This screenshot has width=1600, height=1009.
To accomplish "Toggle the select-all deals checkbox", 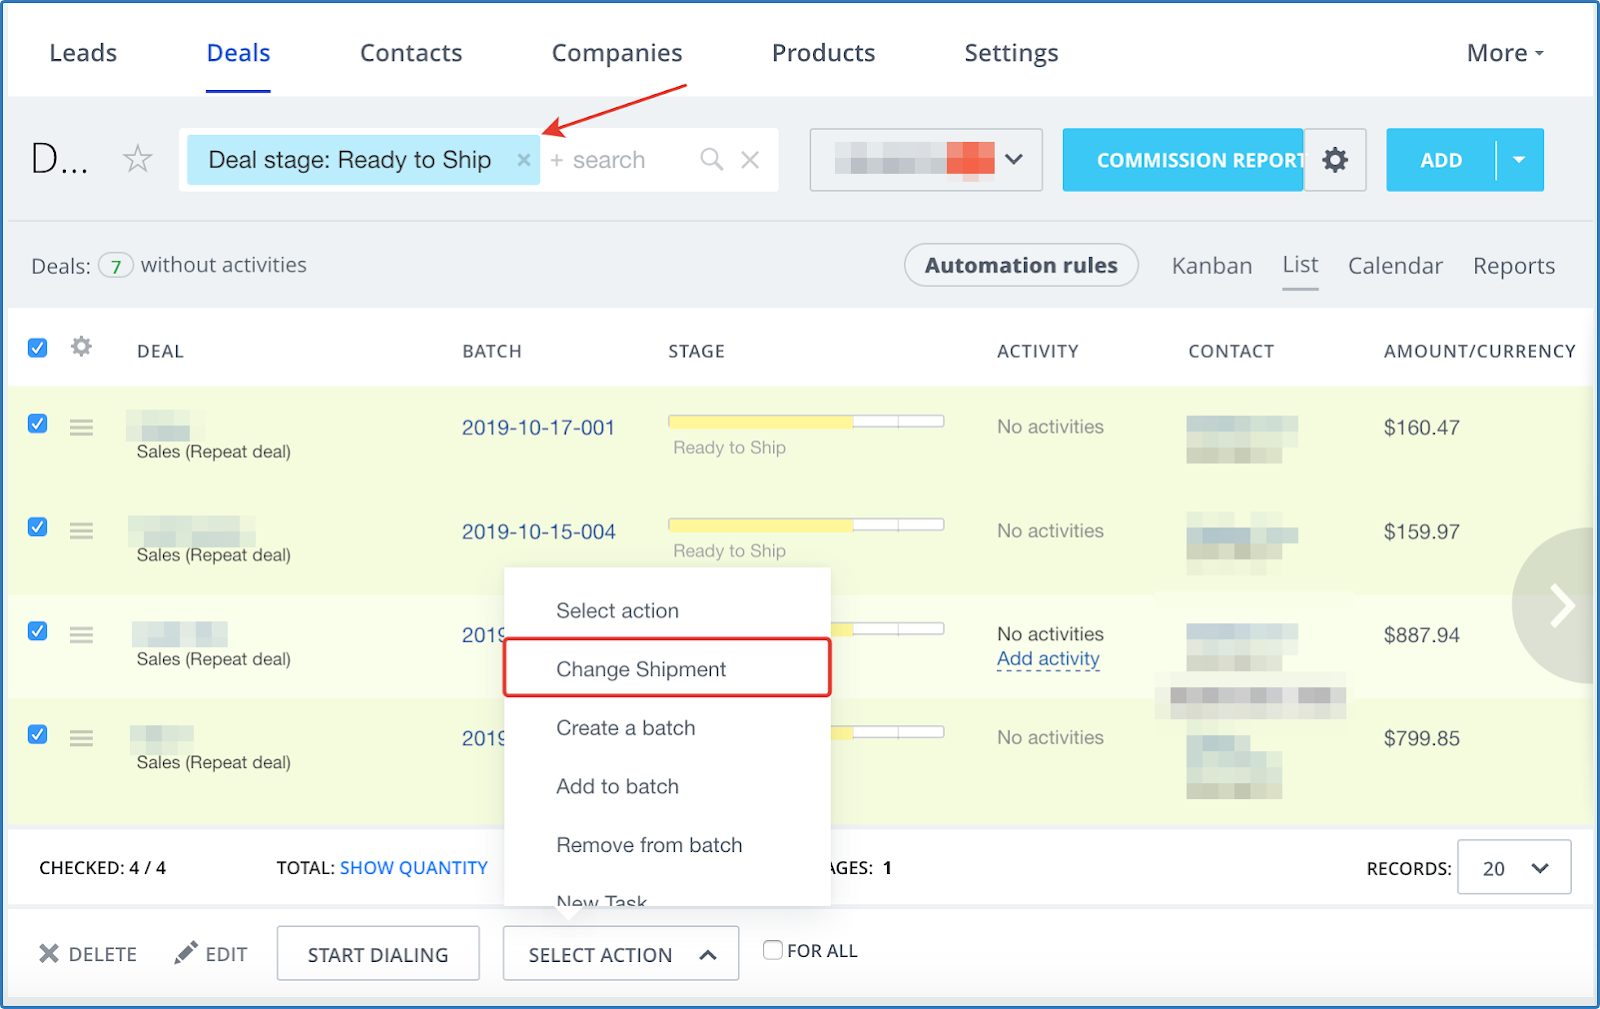I will 38,348.
